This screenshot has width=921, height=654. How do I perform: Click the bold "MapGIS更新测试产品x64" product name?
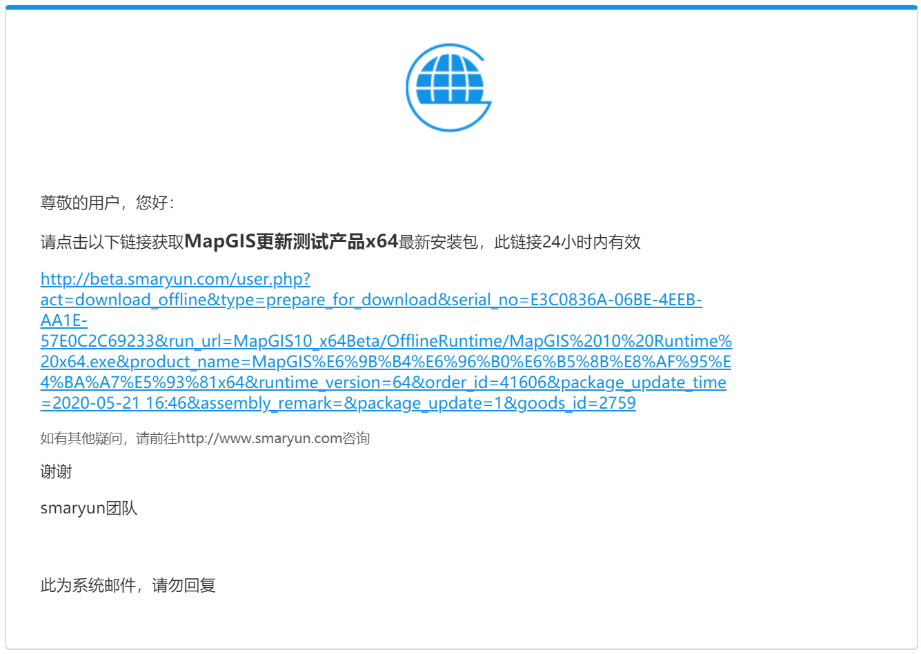point(291,242)
